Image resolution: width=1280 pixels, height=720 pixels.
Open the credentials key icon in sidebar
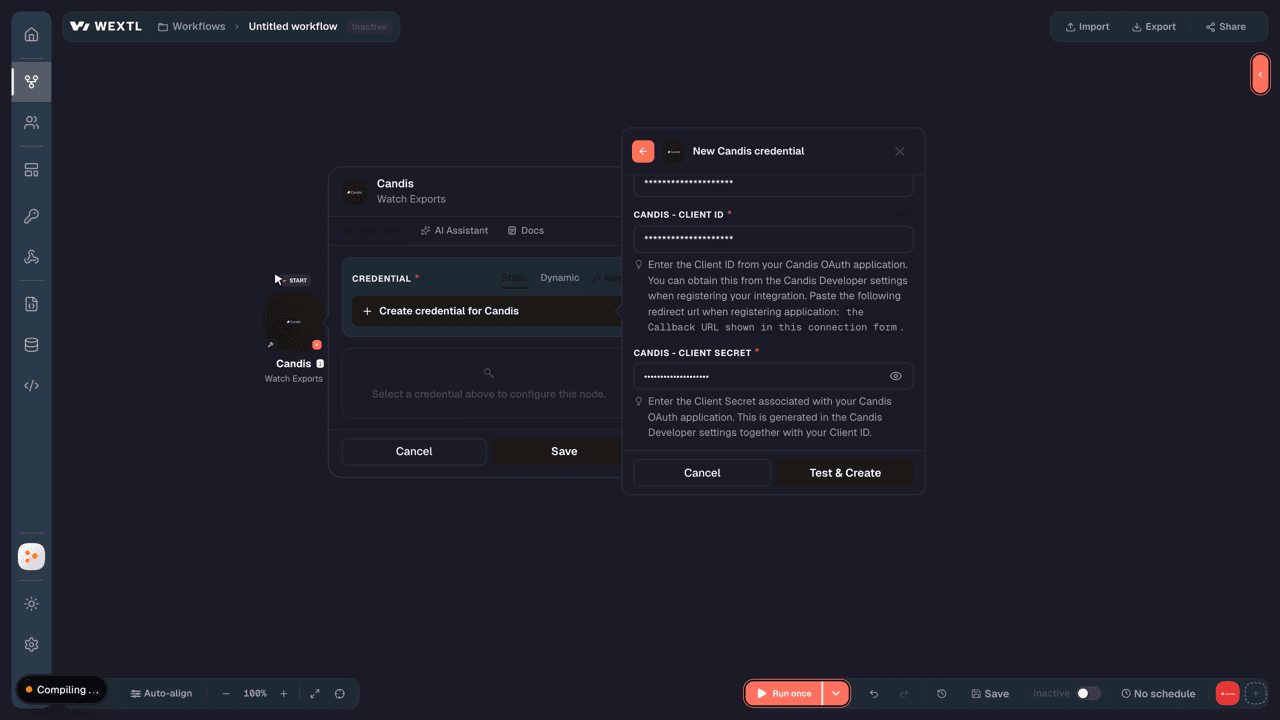click(31, 216)
